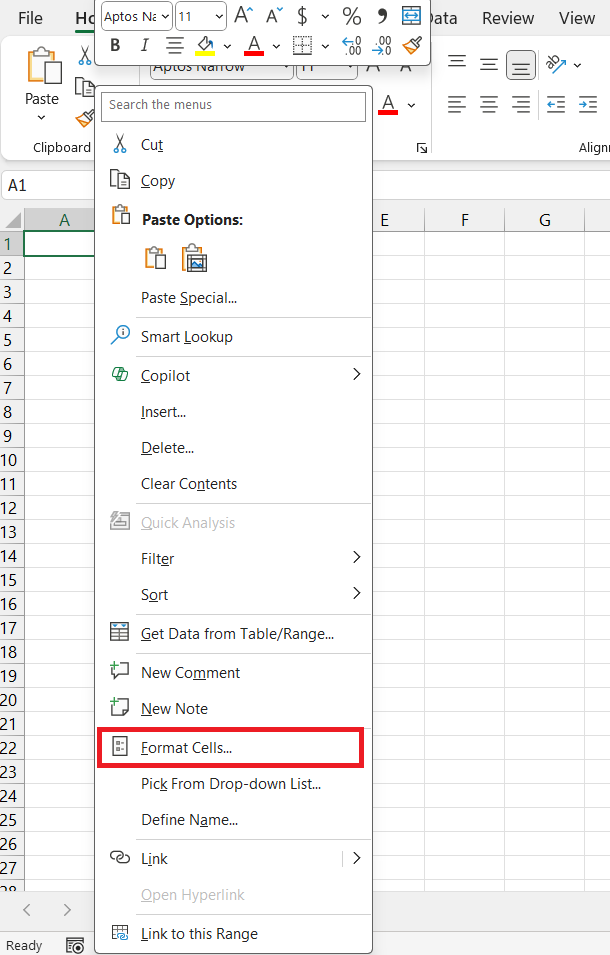Click the ribbon Cut scissors icon
The image size is (610, 955).
tap(85, 55)
